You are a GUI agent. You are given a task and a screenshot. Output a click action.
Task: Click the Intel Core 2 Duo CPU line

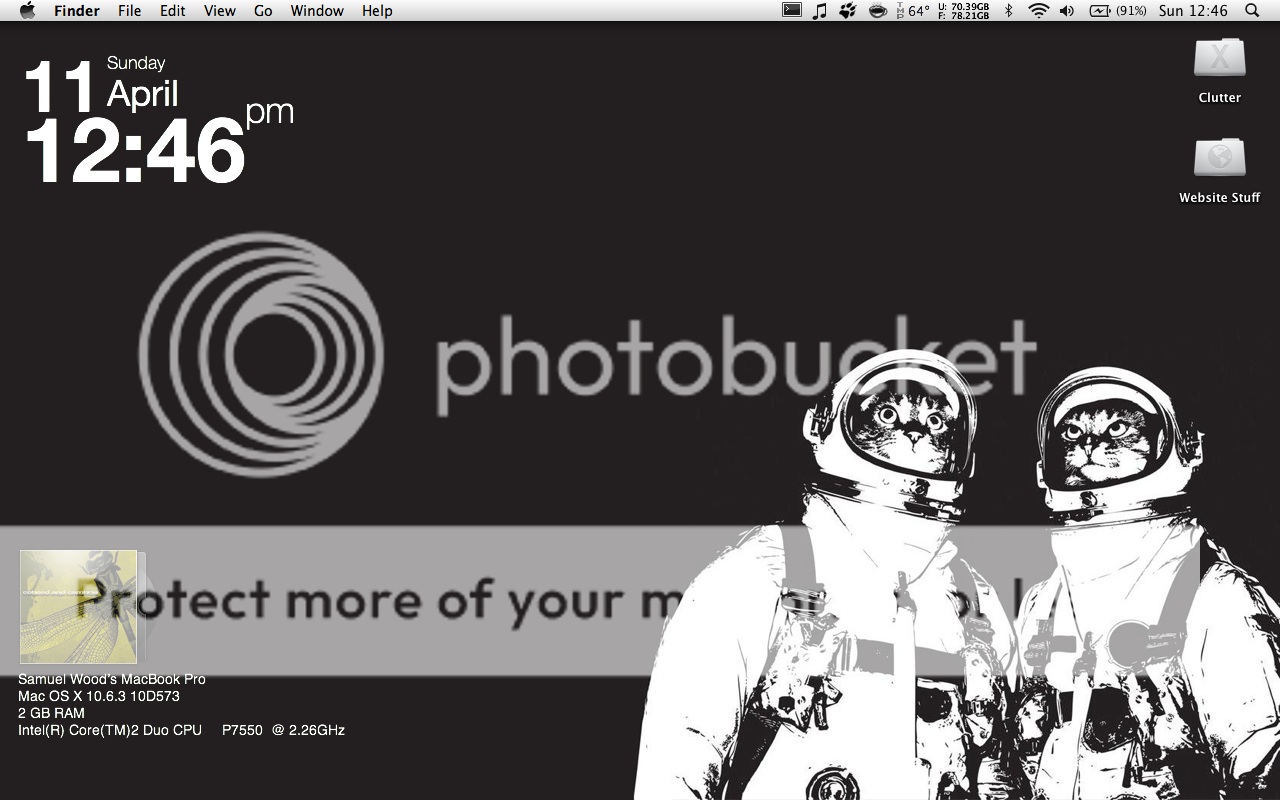point(181,730)
